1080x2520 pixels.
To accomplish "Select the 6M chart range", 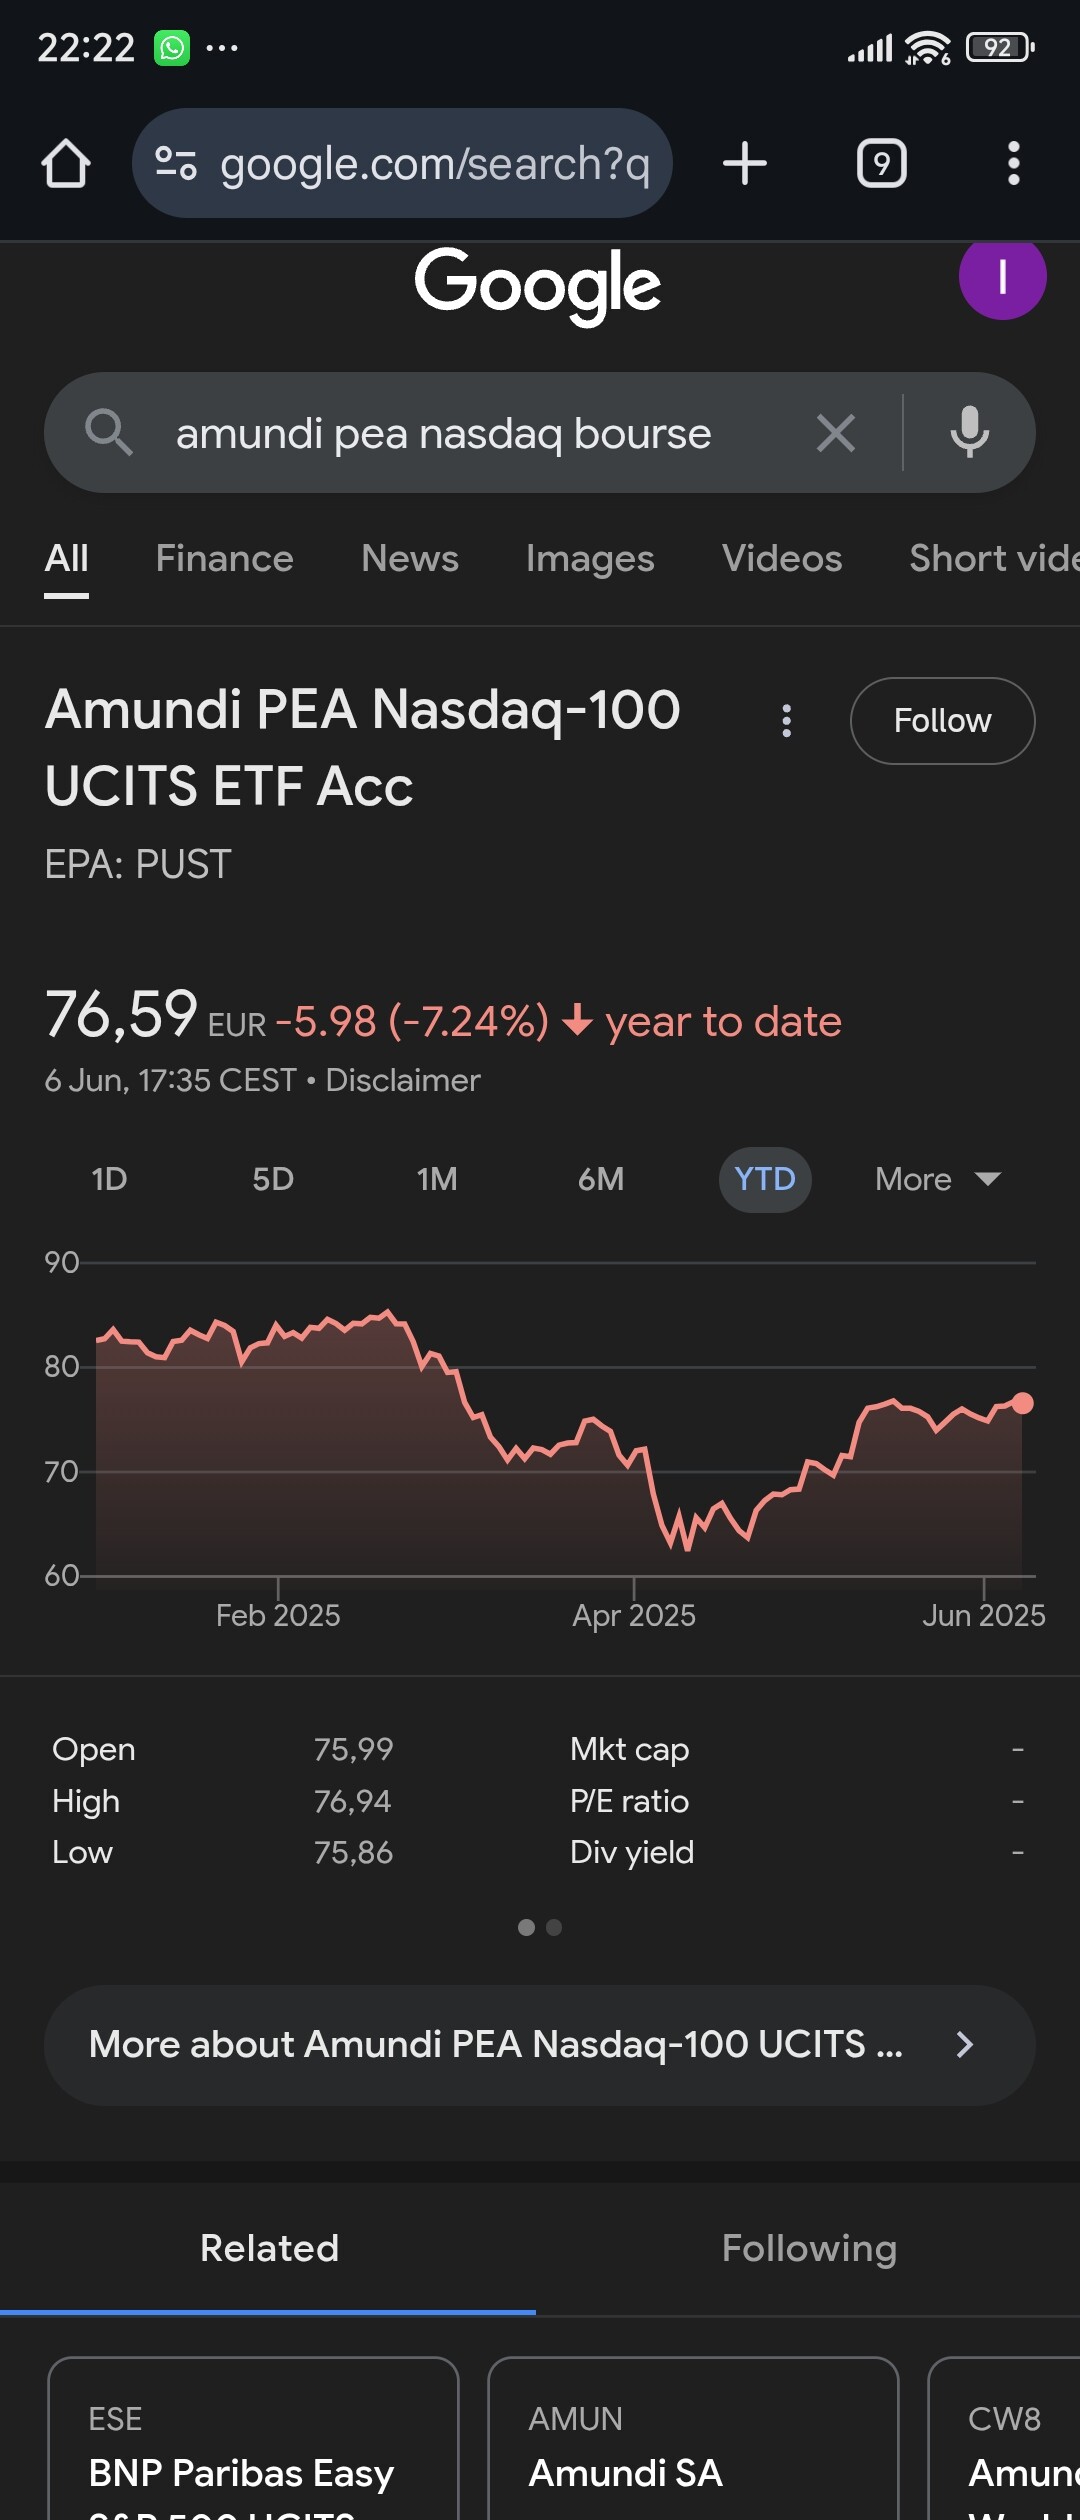I will (x=601, y=1179).
